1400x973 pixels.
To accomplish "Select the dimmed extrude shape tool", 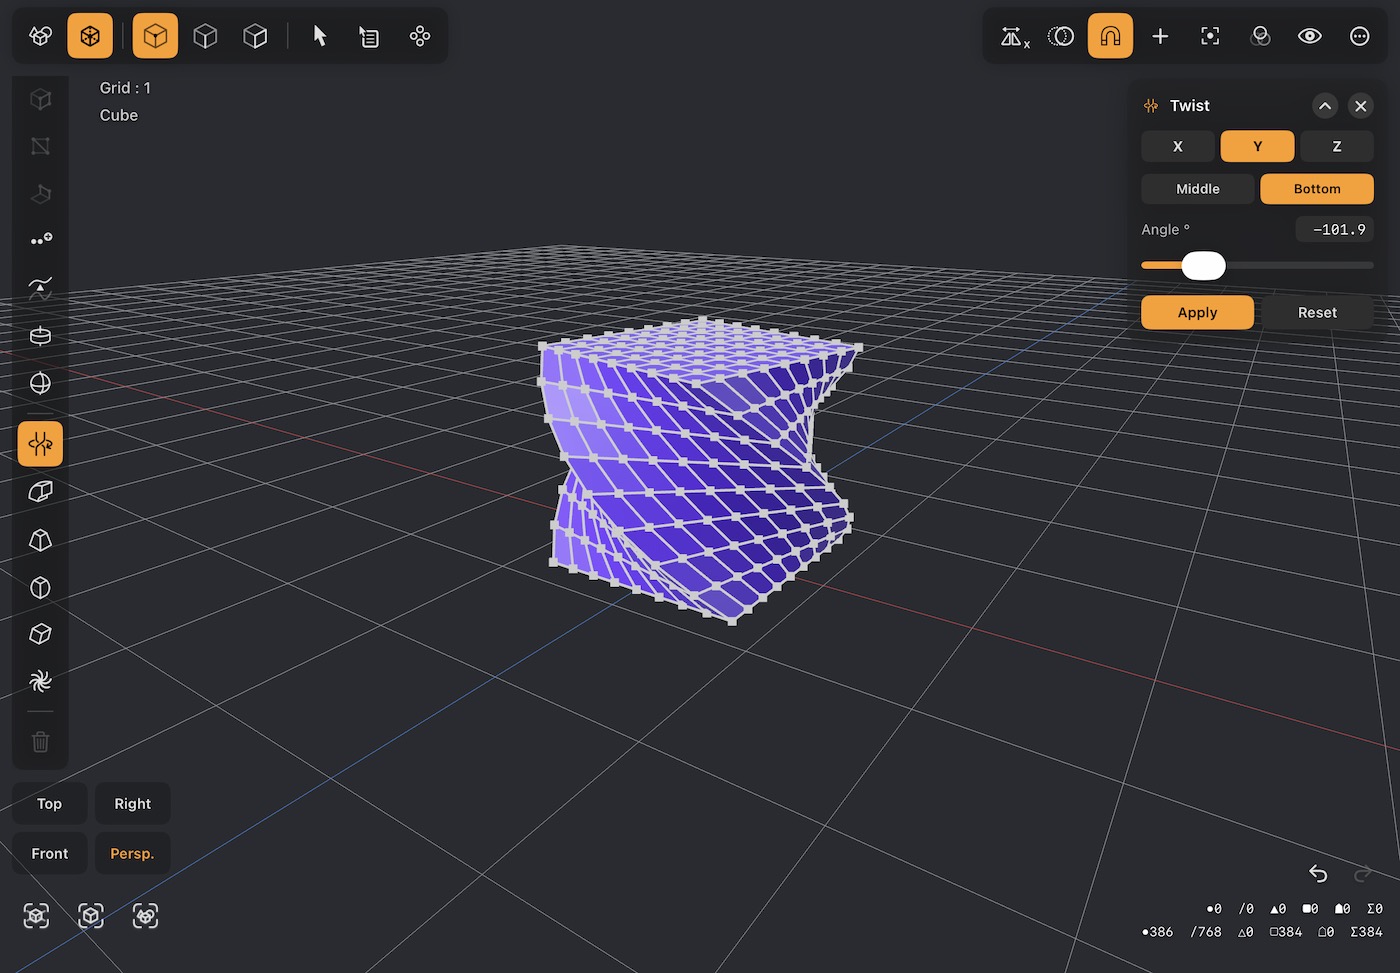I will [x=40, y=193].
